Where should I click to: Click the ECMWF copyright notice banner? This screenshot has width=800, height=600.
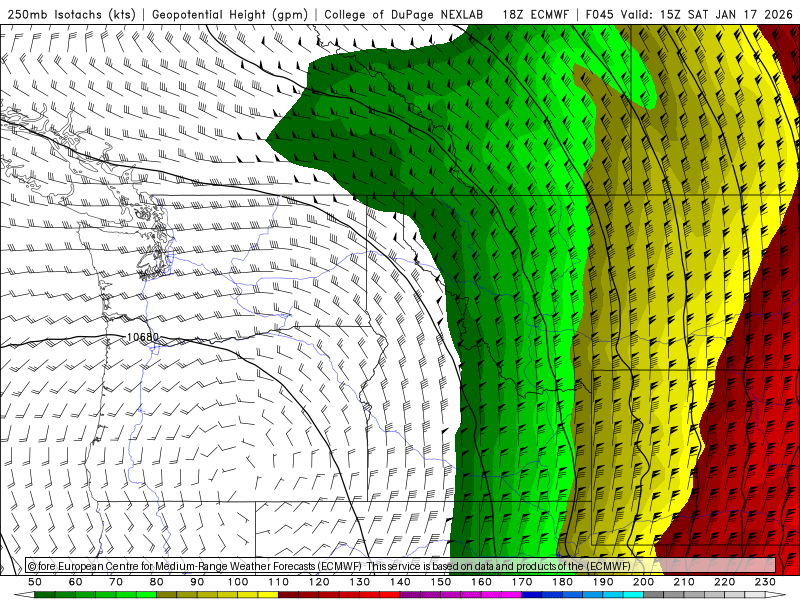click(401, 566)
